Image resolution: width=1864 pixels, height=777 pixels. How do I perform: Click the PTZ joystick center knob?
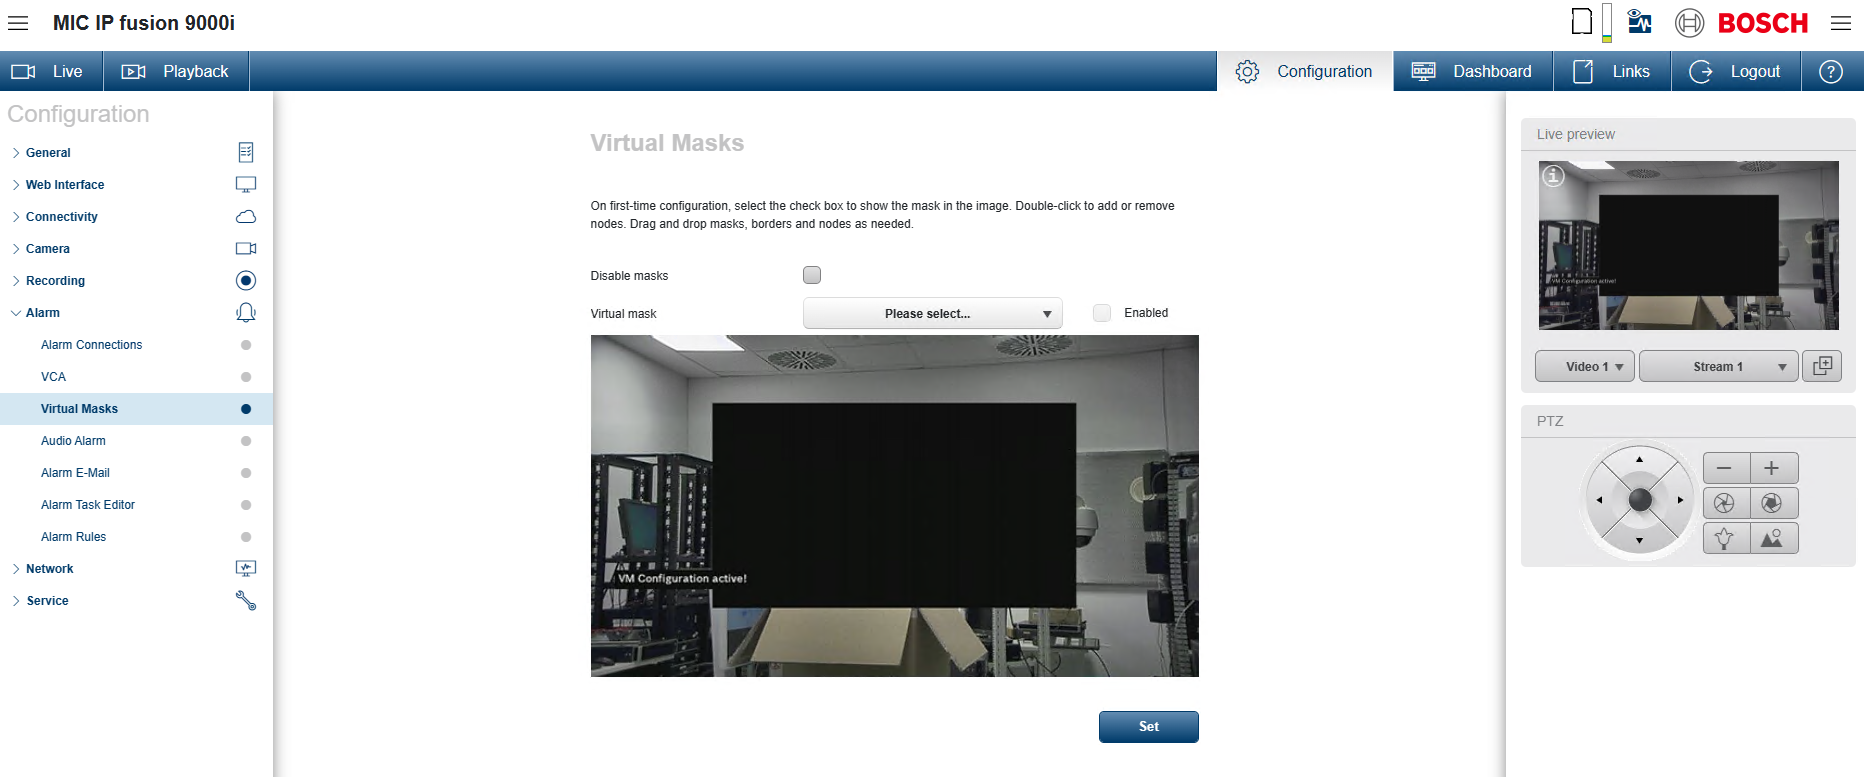coord(1640,500)
